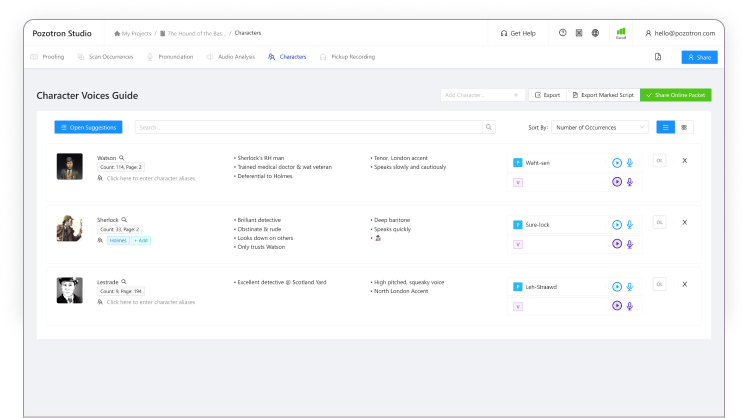This screenshot has height=418, width=748.
Task: Click Pozotron Studio logo text
Action: [x=62, y=33]
